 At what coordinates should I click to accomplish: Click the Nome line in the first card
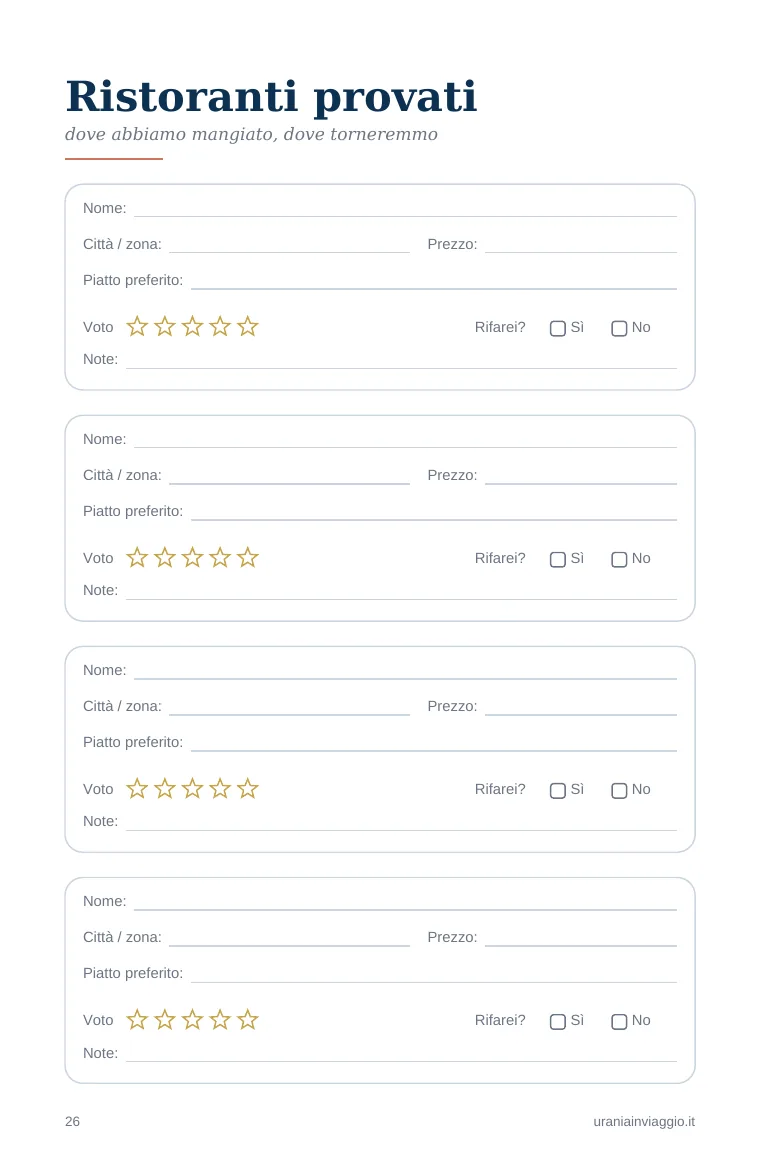(x=405, y=209)
